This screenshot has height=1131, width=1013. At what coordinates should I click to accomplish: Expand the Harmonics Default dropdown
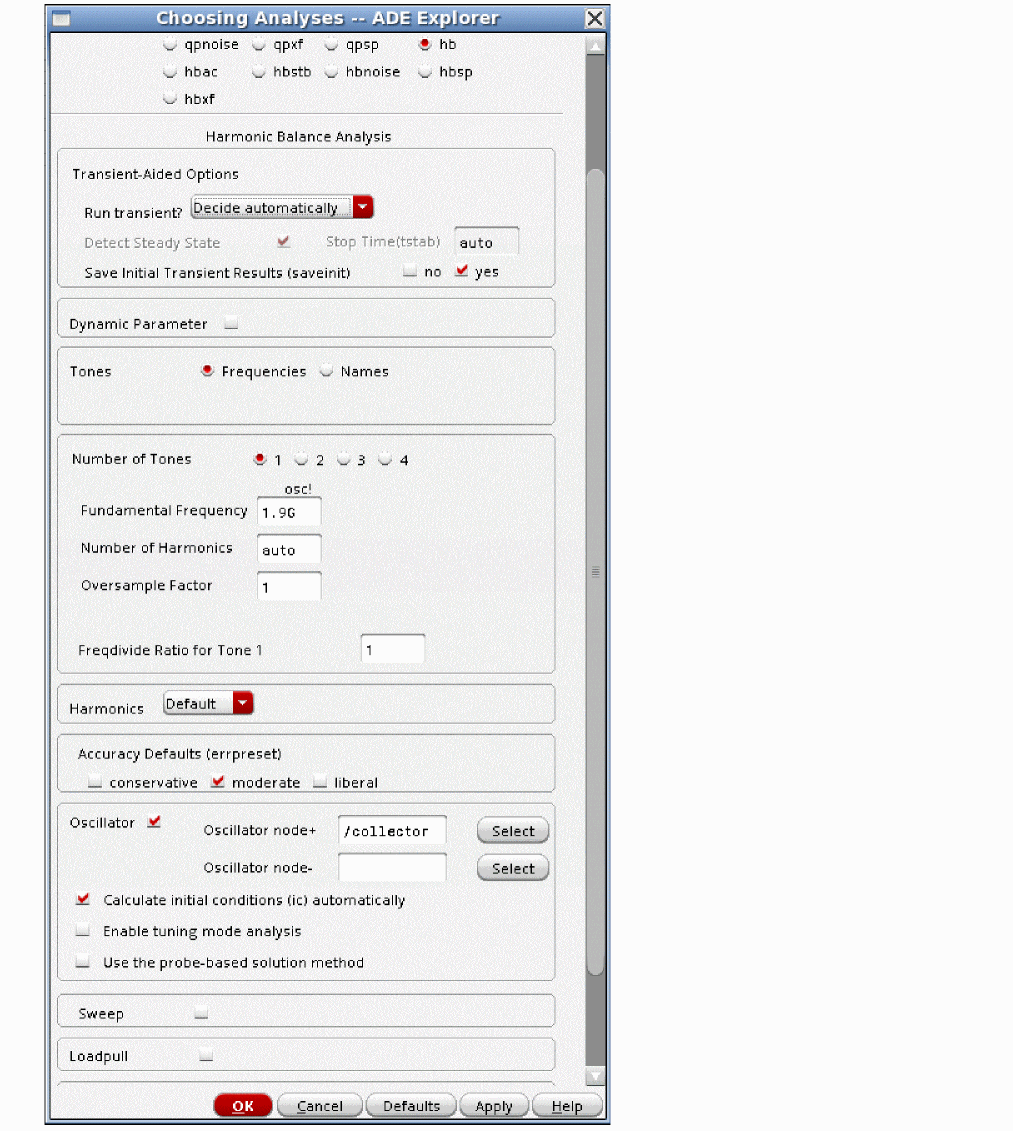pos(243,704)
